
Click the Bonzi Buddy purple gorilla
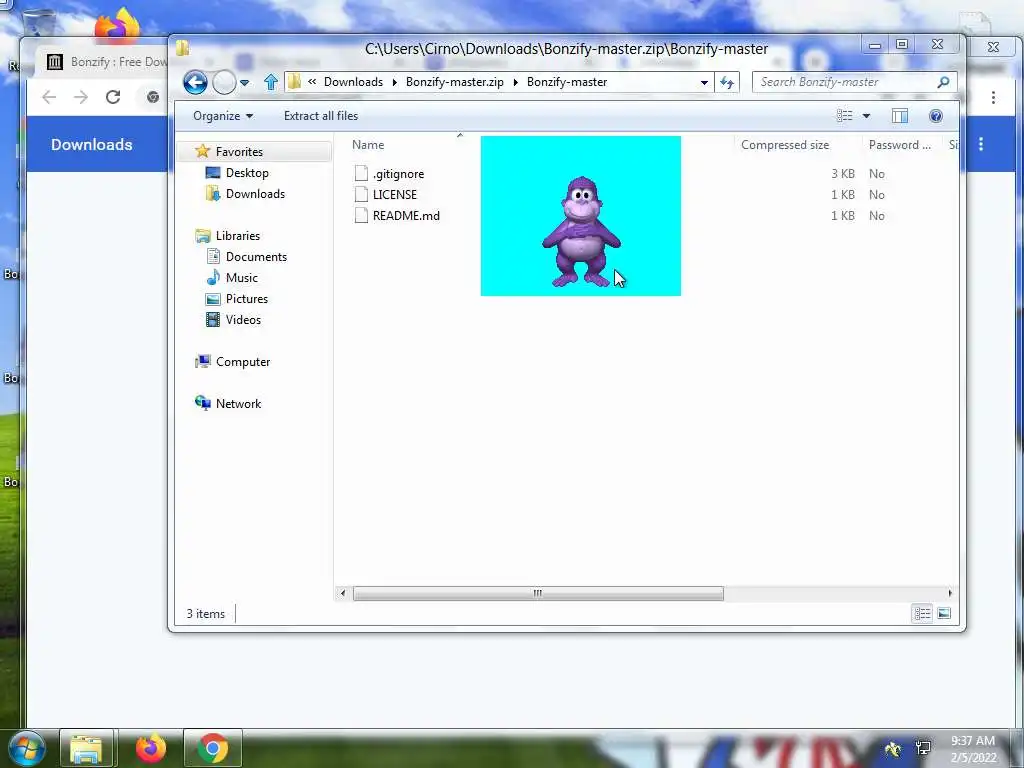tap(581, 231)
